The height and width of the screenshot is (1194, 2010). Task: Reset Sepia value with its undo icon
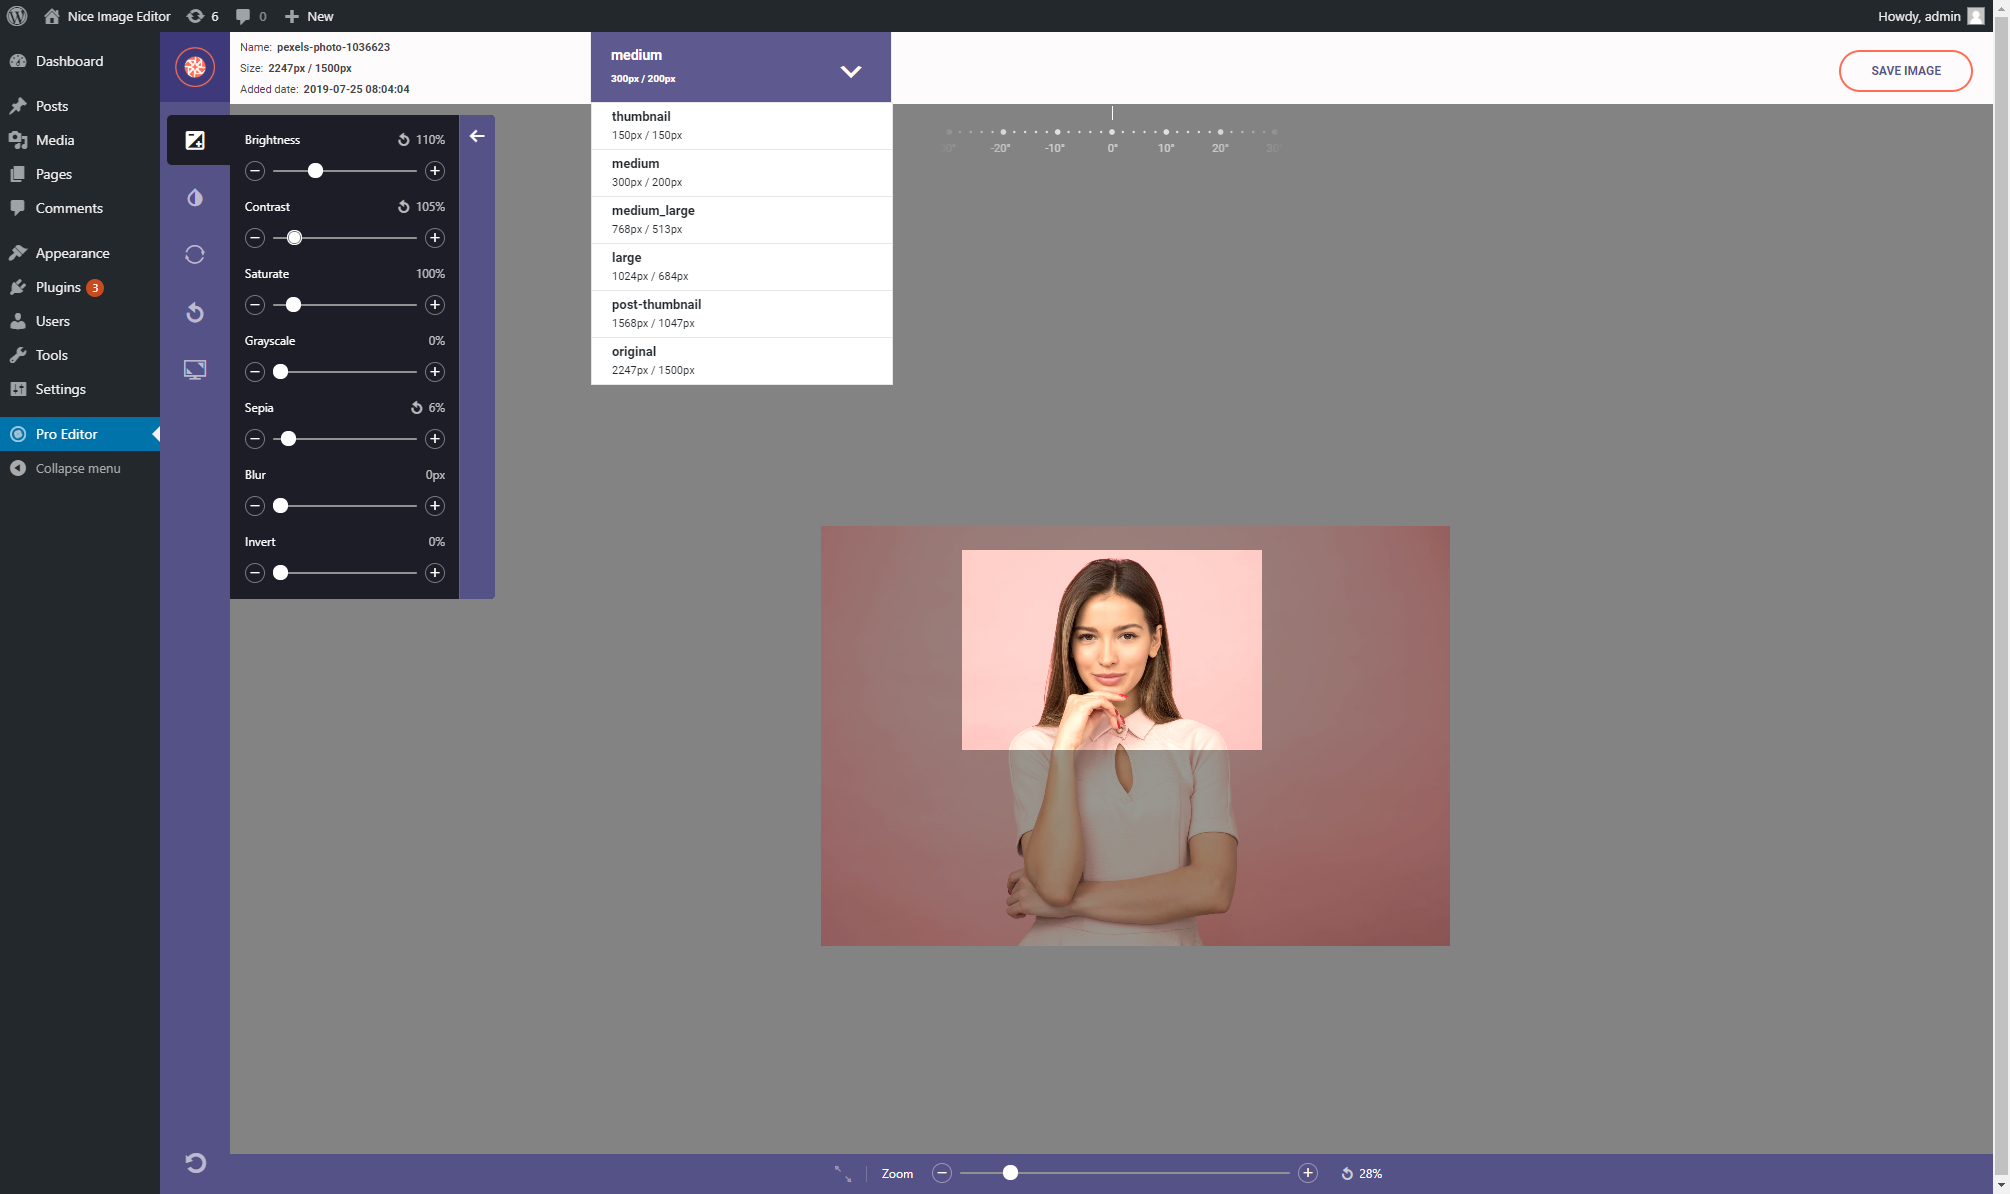[x=416, y=408]
